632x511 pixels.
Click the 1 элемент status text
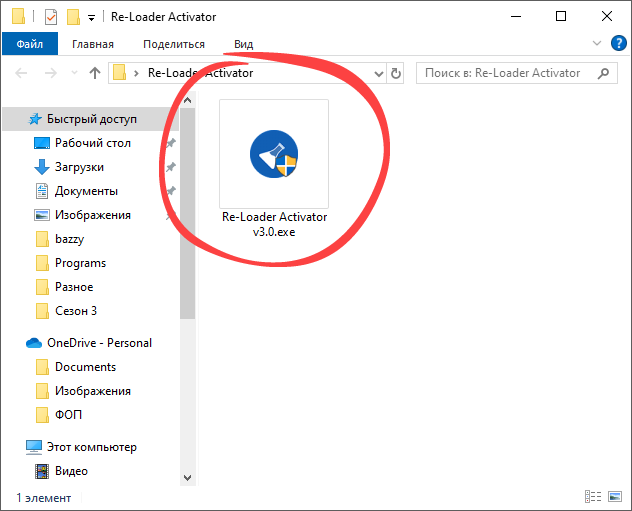coord(44,498)
